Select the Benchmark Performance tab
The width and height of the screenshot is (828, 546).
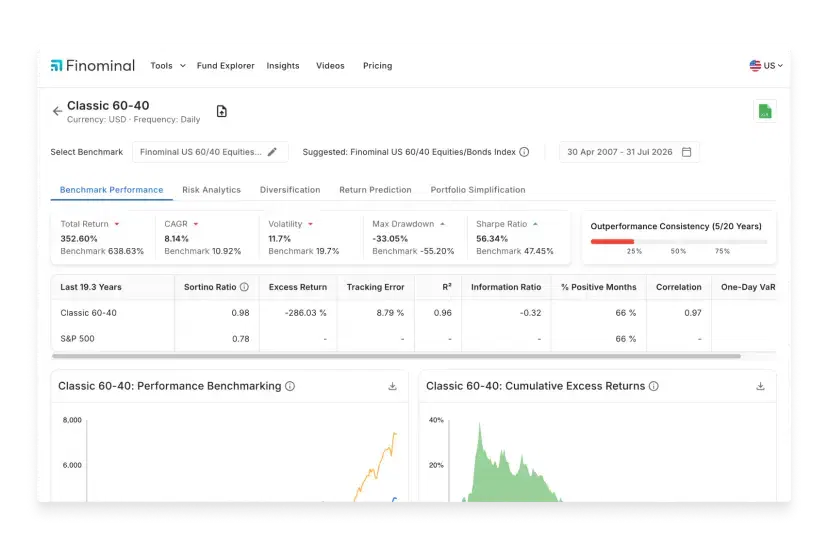111,190
